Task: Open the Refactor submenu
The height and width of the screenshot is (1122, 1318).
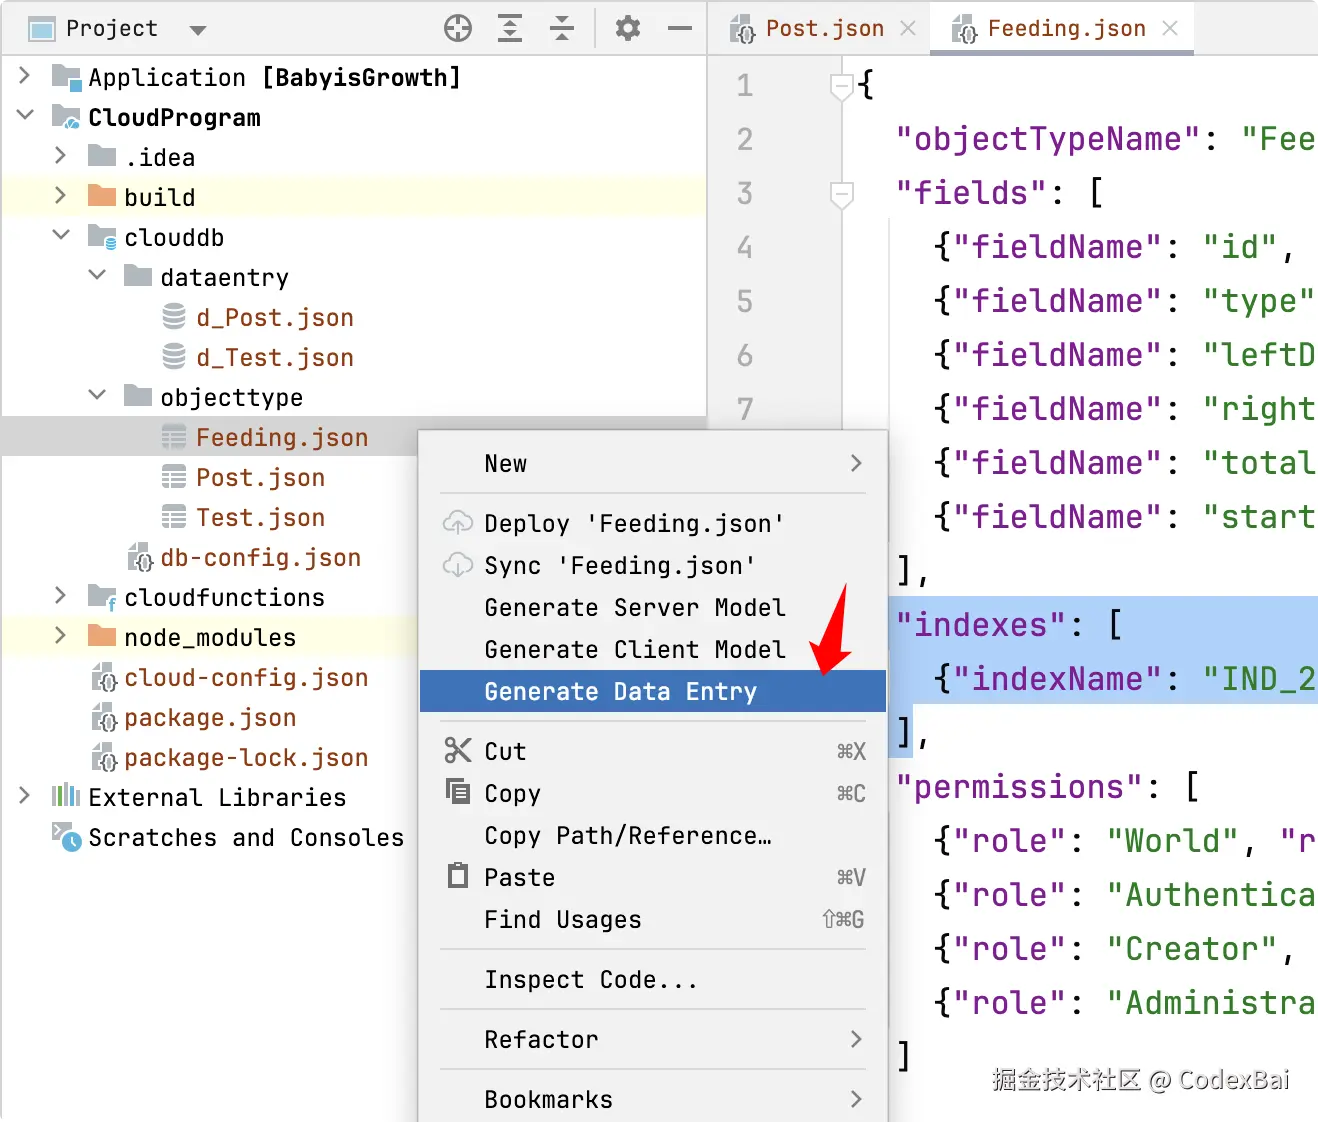Action: click(653, 1039)
